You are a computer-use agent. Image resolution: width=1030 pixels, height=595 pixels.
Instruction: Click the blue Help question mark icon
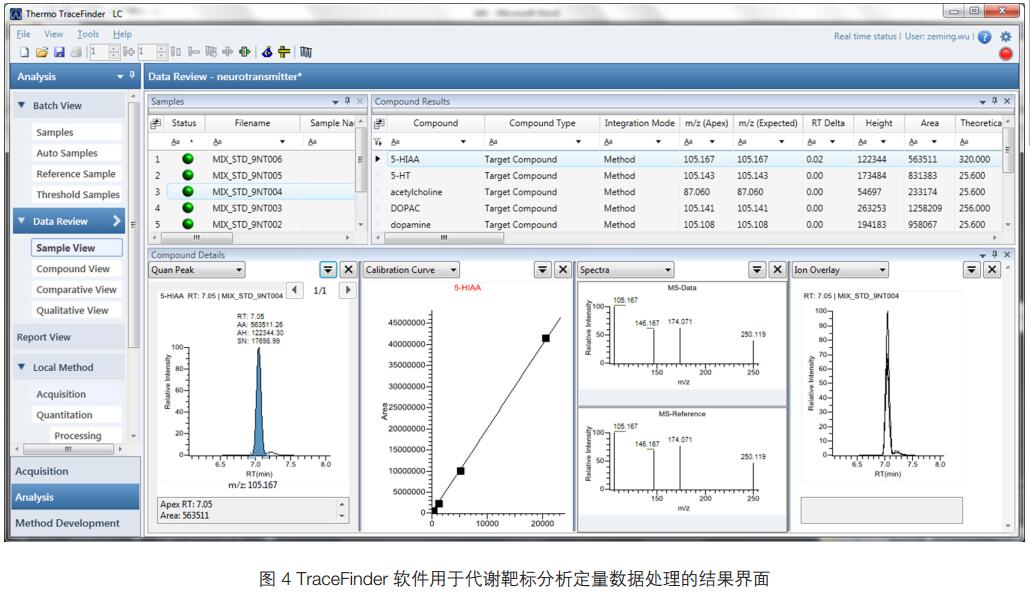[x=984, y=37]
